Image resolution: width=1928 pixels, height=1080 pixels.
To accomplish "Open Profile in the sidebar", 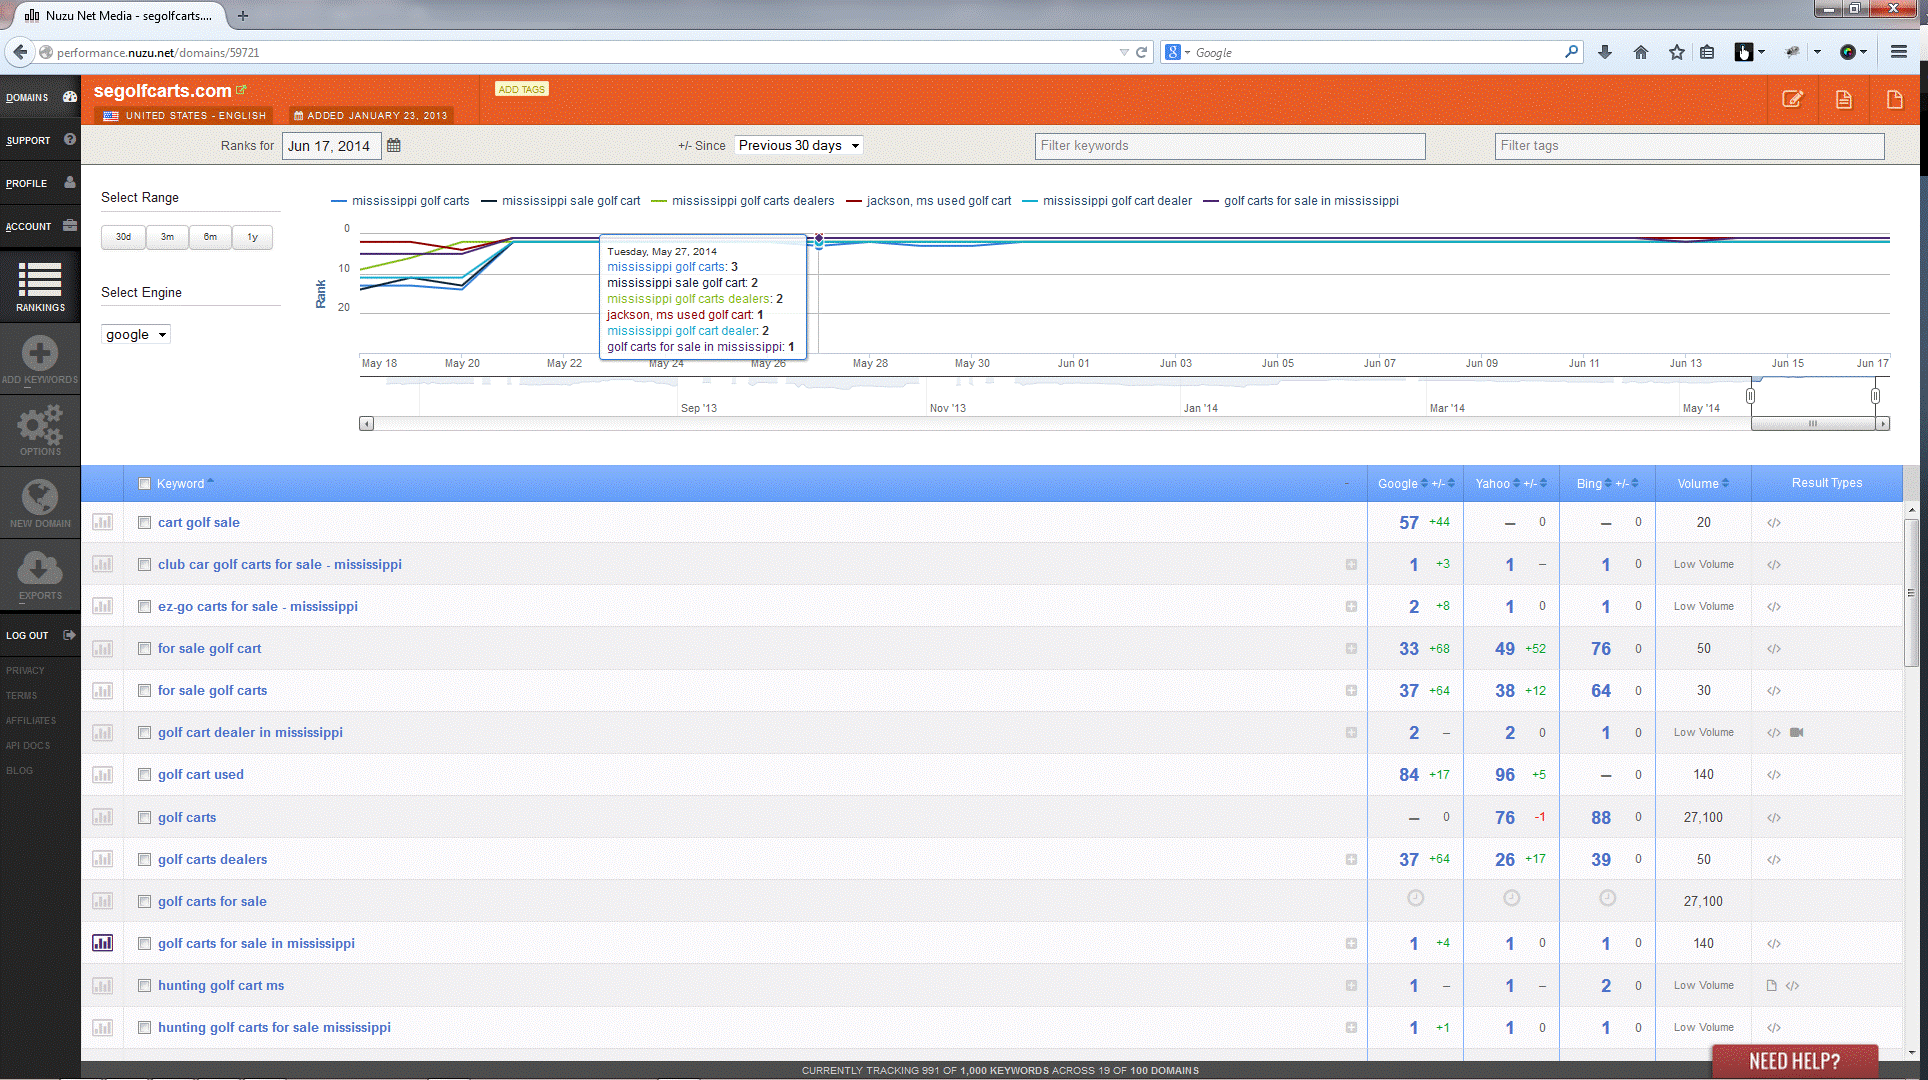I will (40, 183).
